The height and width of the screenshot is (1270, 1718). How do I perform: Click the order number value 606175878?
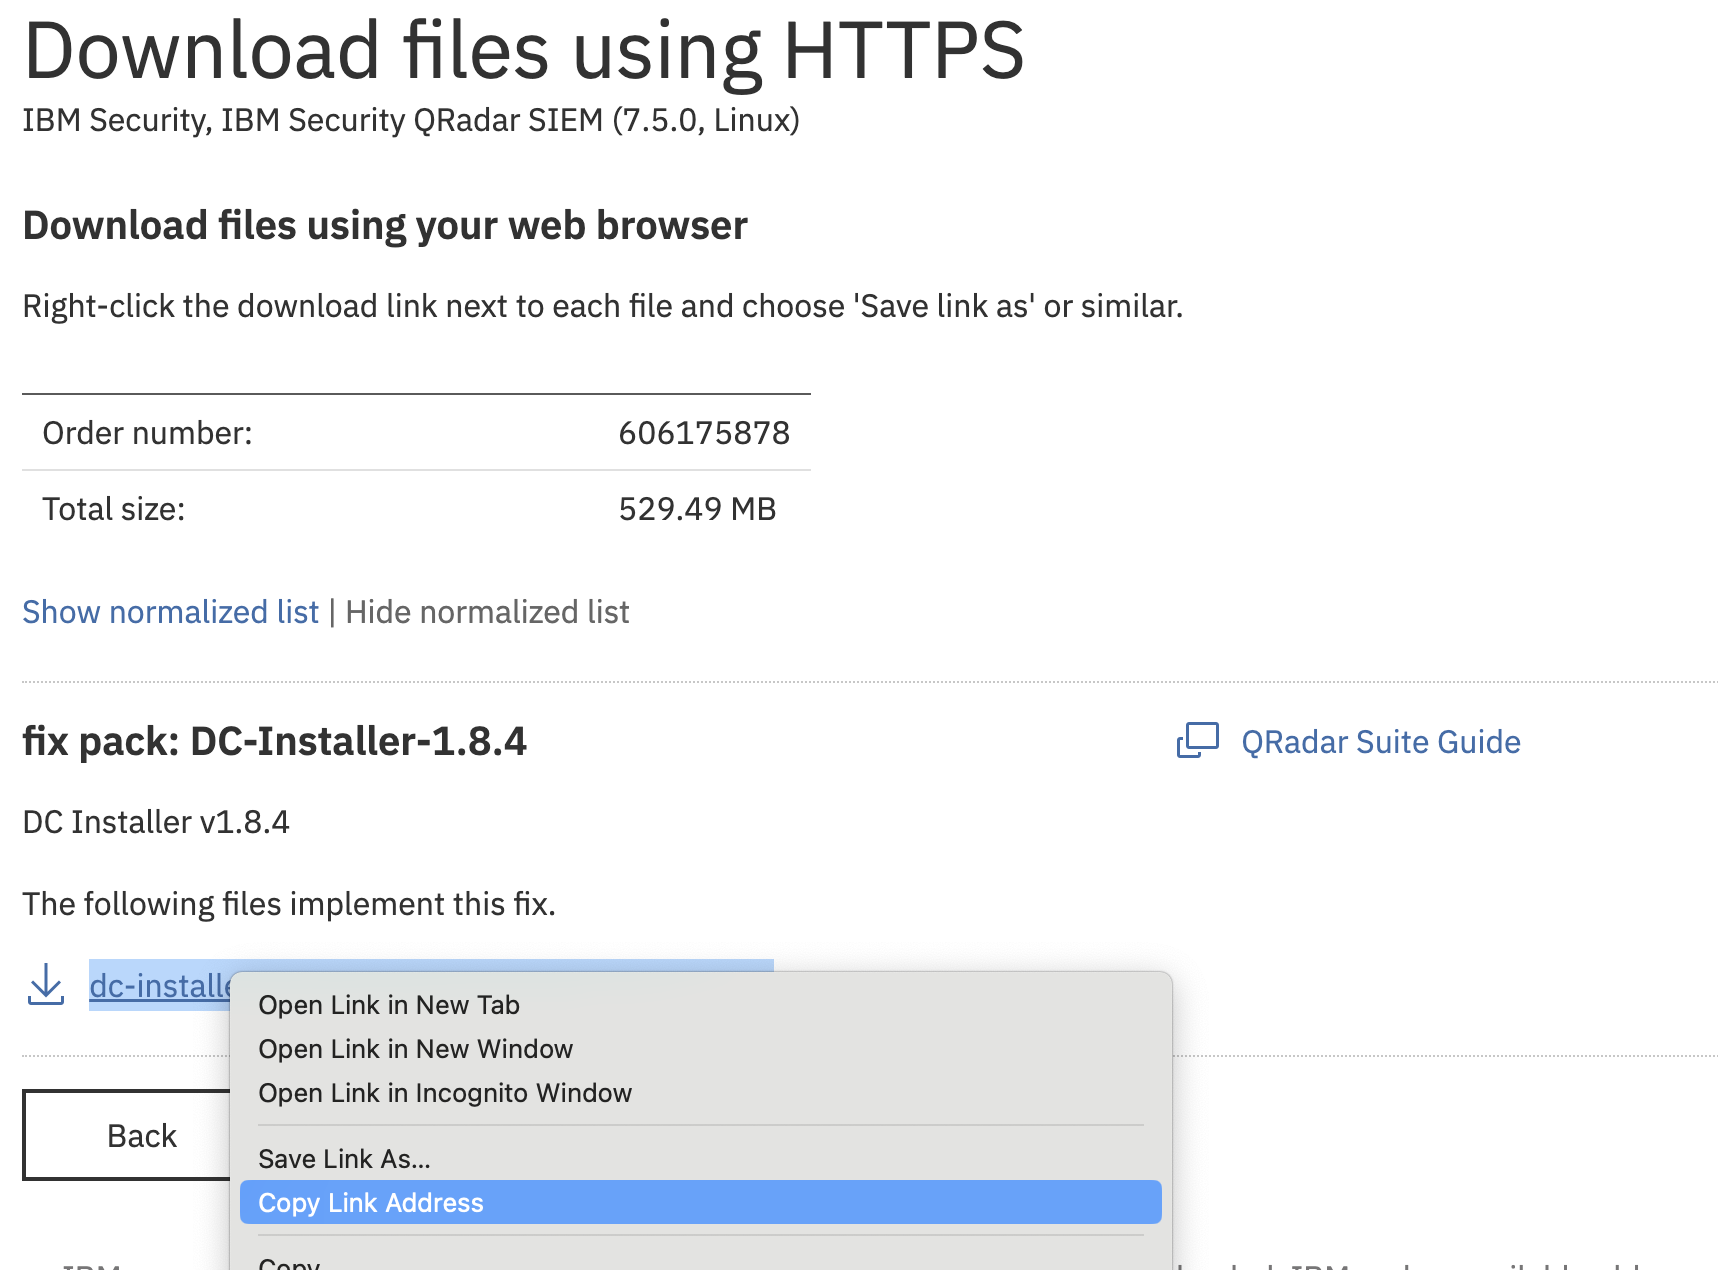[704, 433]
